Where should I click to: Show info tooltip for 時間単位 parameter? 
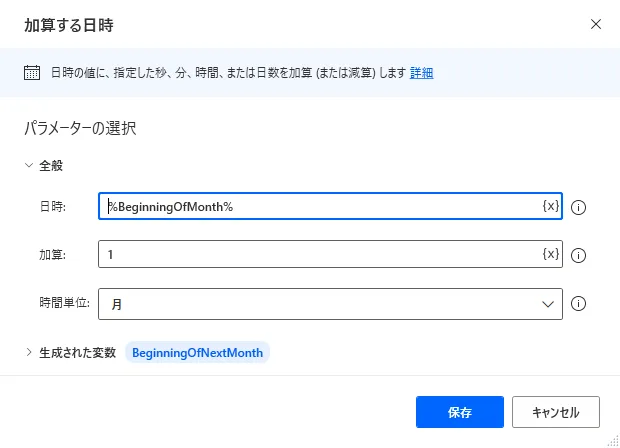pos(578,303)
